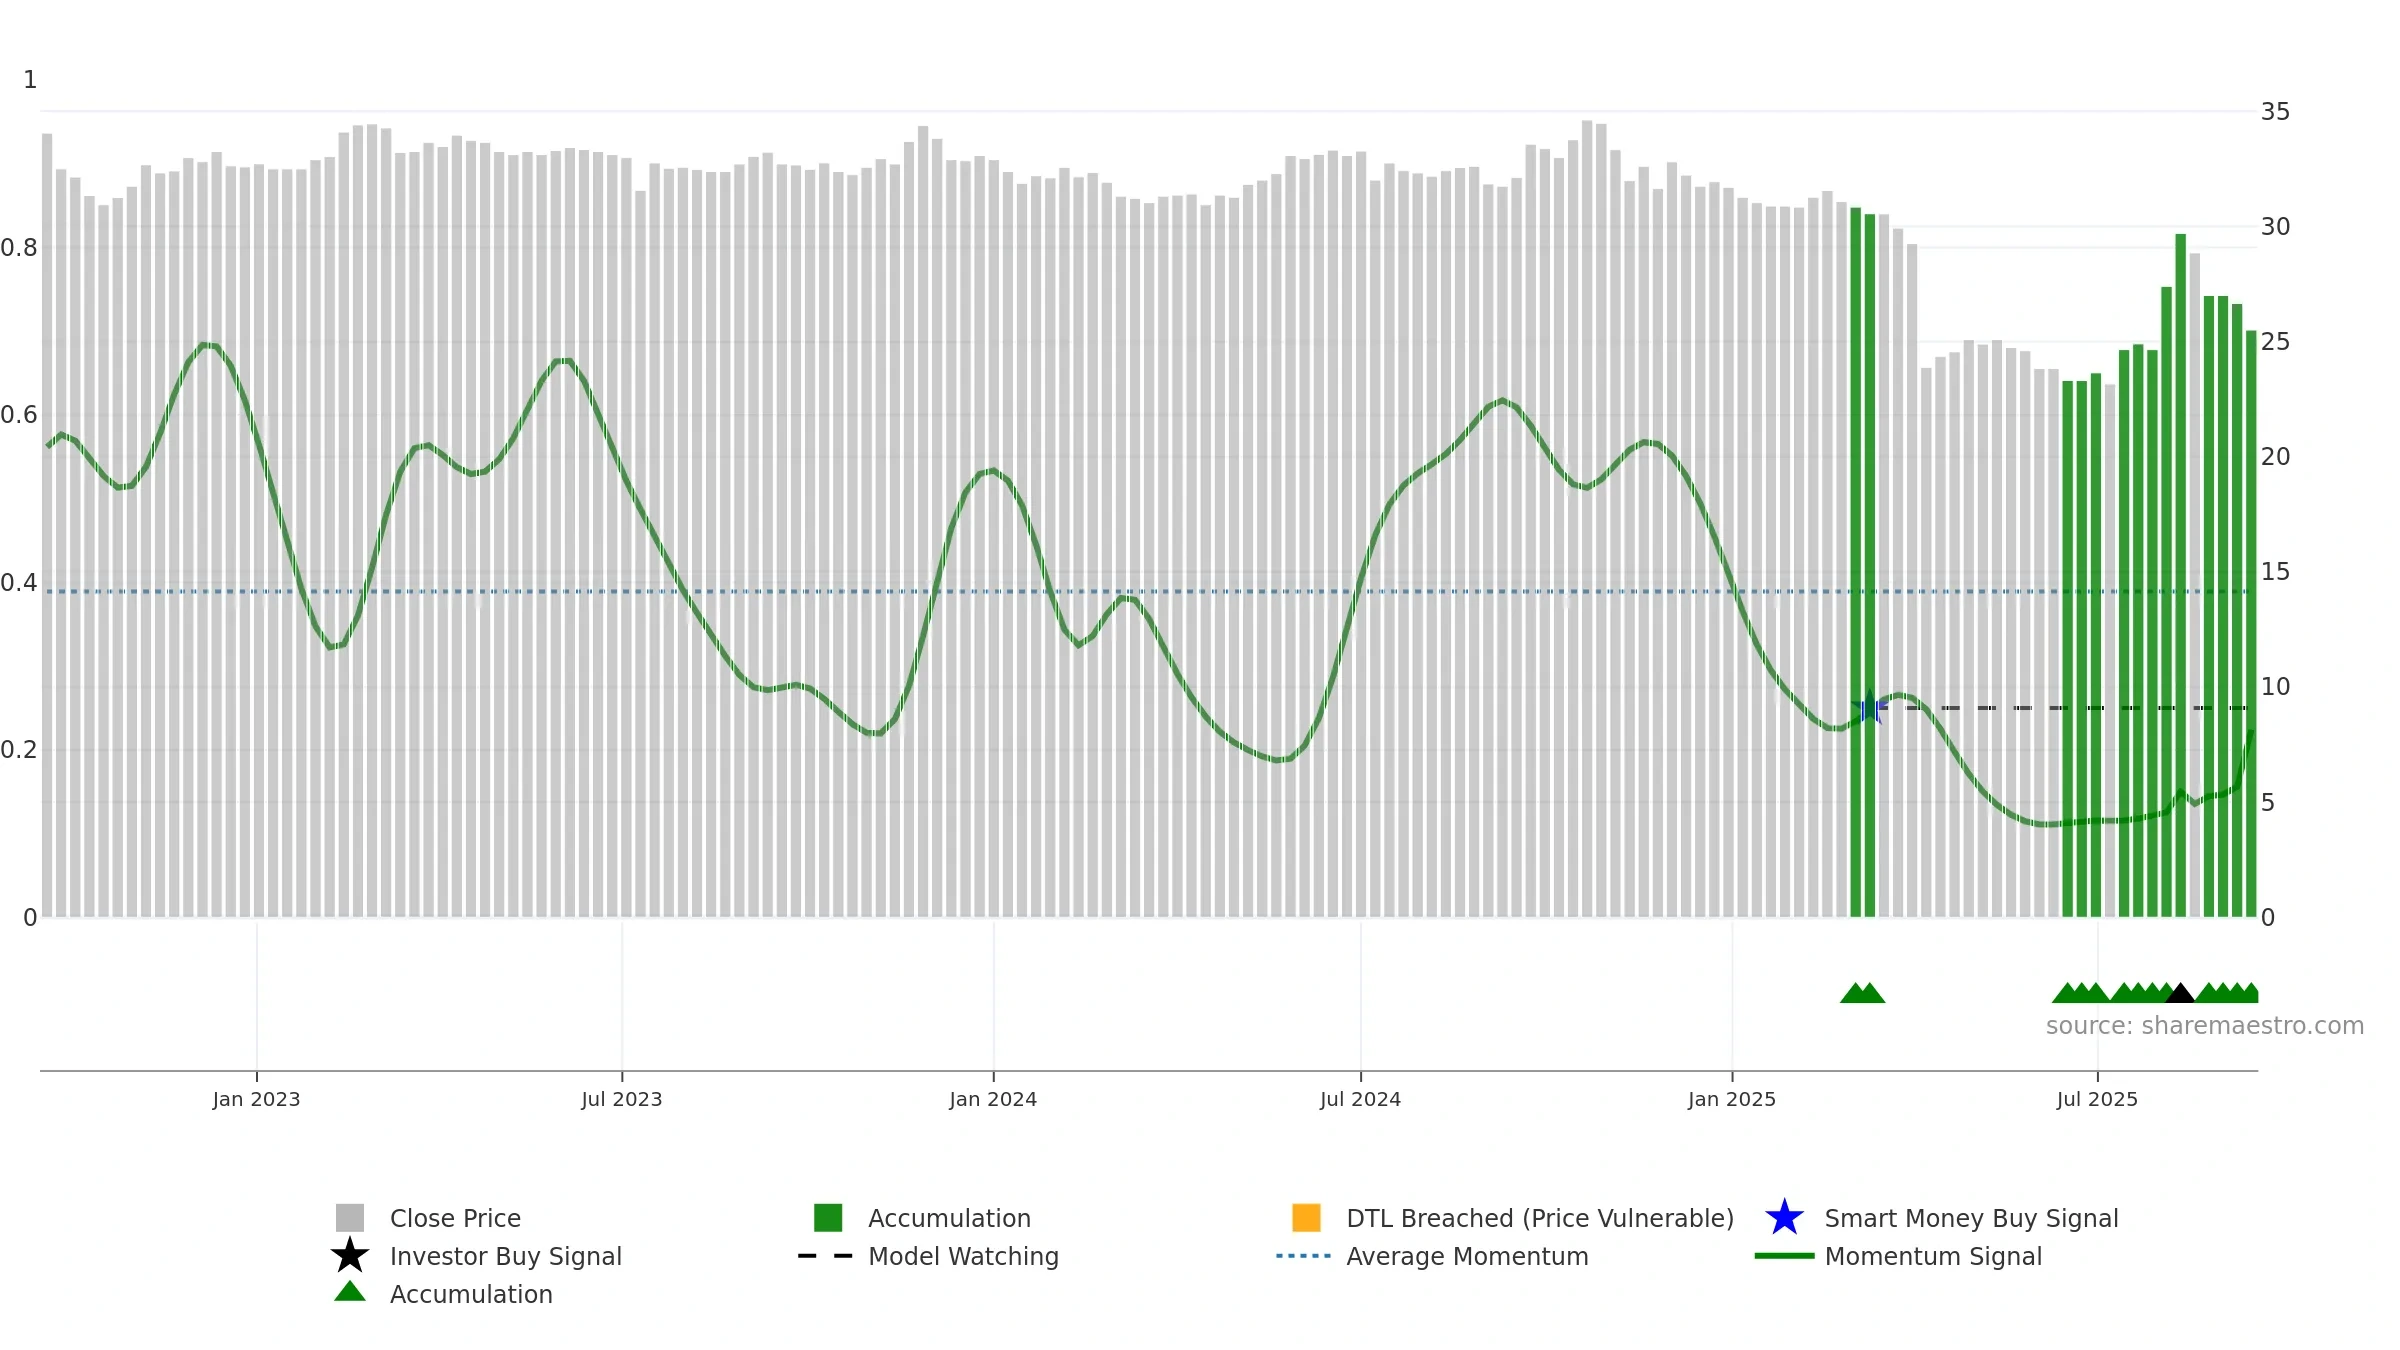The width and height of the screenshot is (2400, 1350).
Task: Select the blue Smart Money Buy Signal star
Action: click(x=1784, y=1218)
